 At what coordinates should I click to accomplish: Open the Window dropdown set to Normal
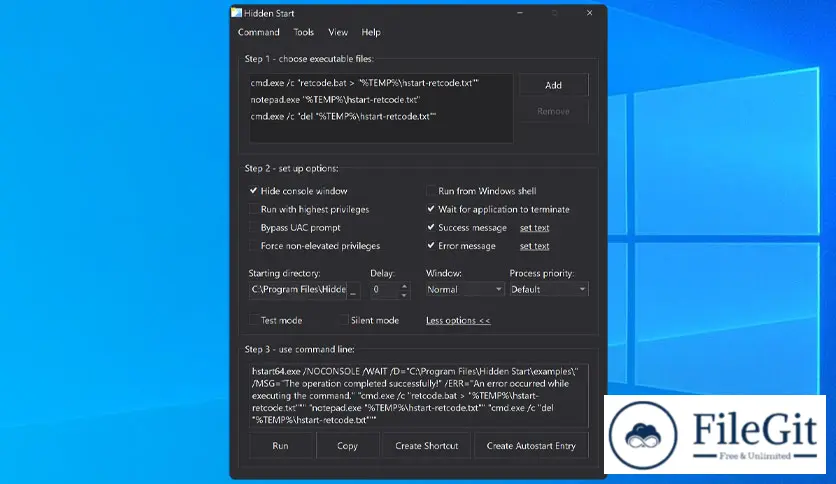pos(464,289)
